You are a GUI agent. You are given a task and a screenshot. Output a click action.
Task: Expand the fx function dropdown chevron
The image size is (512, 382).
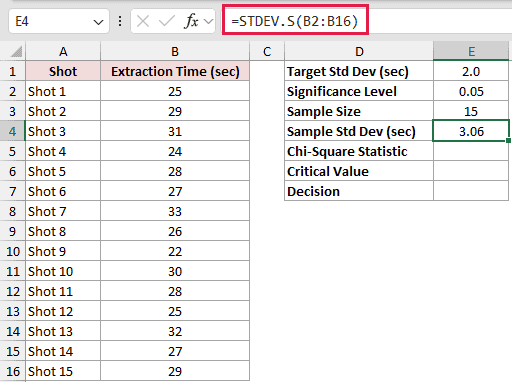click(x=208, y=22)
